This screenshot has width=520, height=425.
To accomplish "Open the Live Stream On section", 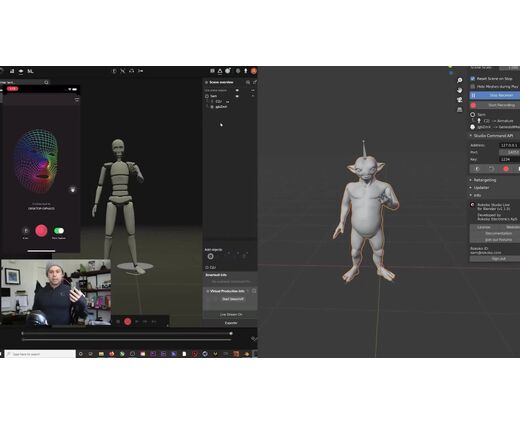I will 230,314.
